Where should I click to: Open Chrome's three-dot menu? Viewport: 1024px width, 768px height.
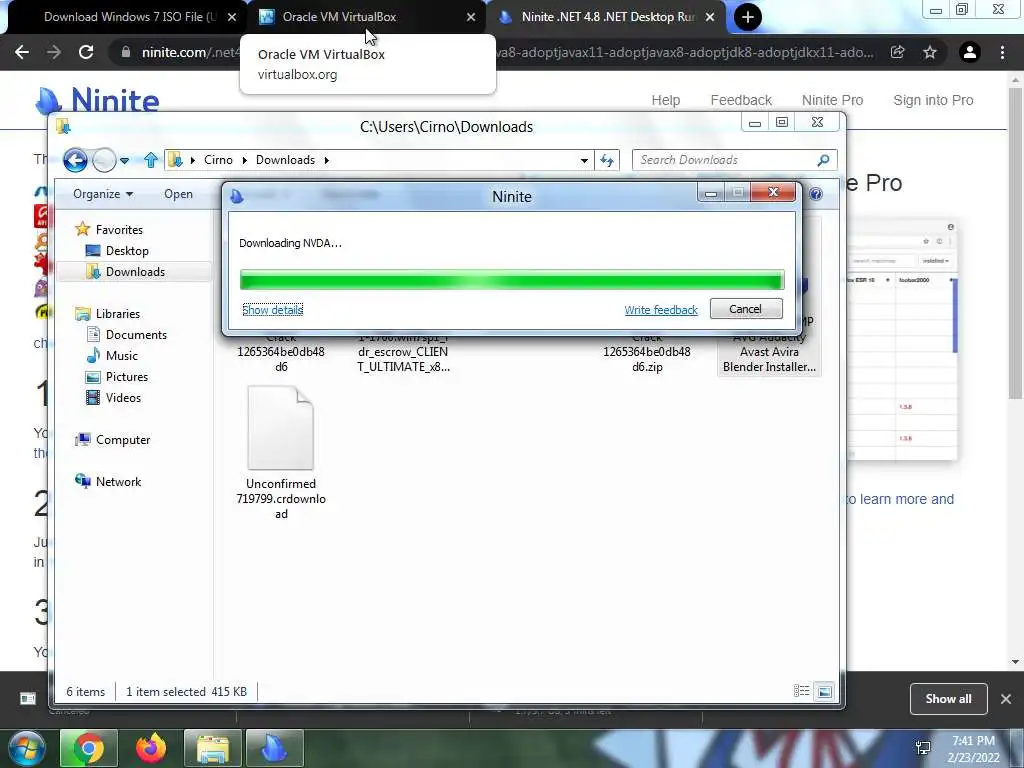click(x=1002, y=52)
